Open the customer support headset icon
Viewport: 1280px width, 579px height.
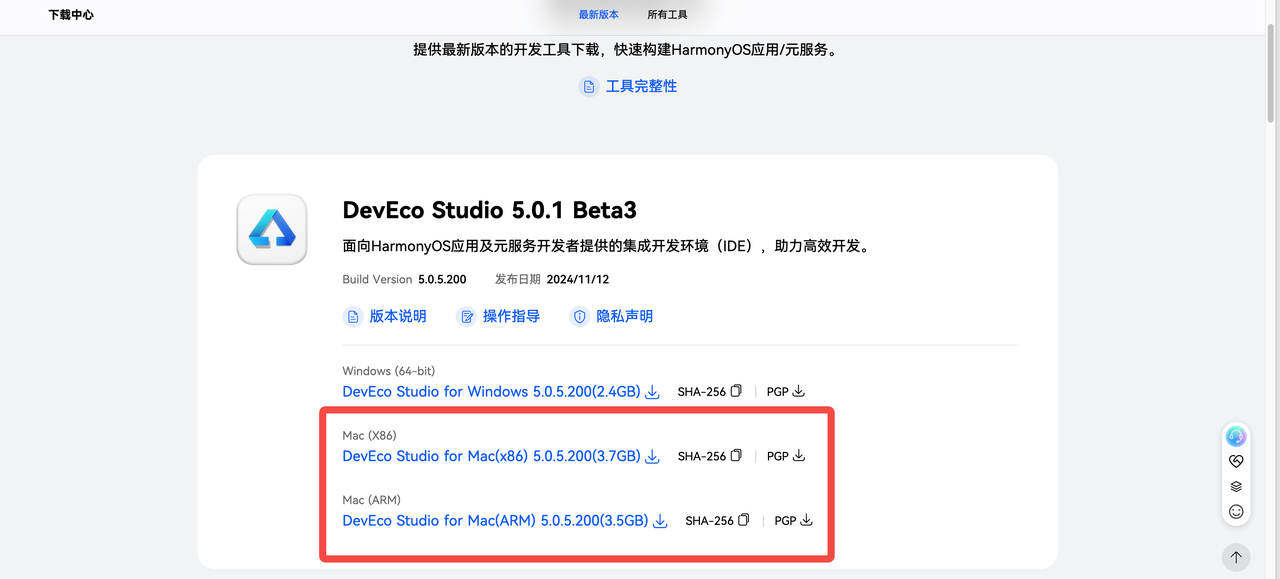click(1236, 437)
